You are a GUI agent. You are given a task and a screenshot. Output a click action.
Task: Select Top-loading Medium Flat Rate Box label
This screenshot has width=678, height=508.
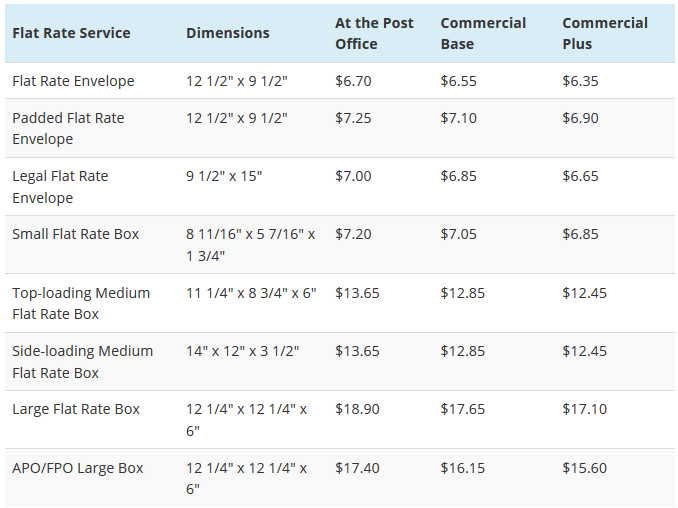pos(81,303)
